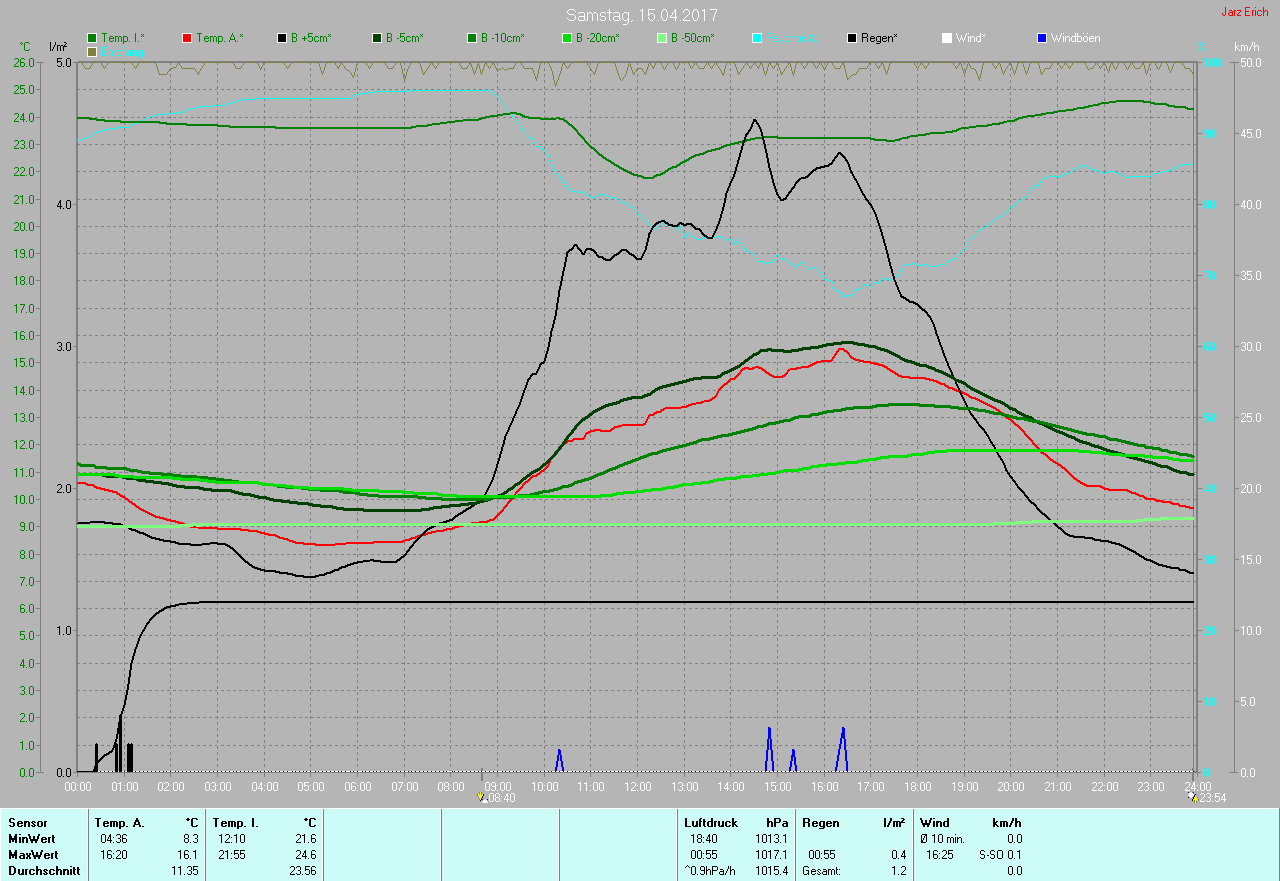
Task: Toggle the B -50cm* legend swatch
Action: (x=662, y=38)
